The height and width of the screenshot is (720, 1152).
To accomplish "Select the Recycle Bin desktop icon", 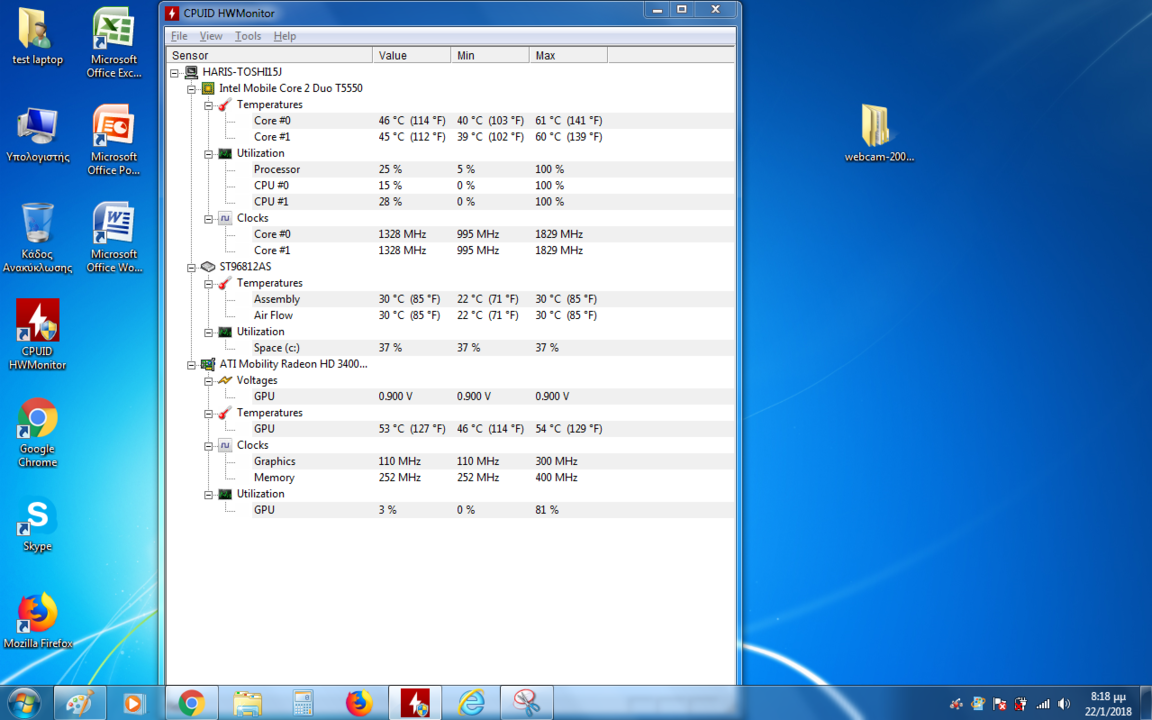I will coord(37,238).
